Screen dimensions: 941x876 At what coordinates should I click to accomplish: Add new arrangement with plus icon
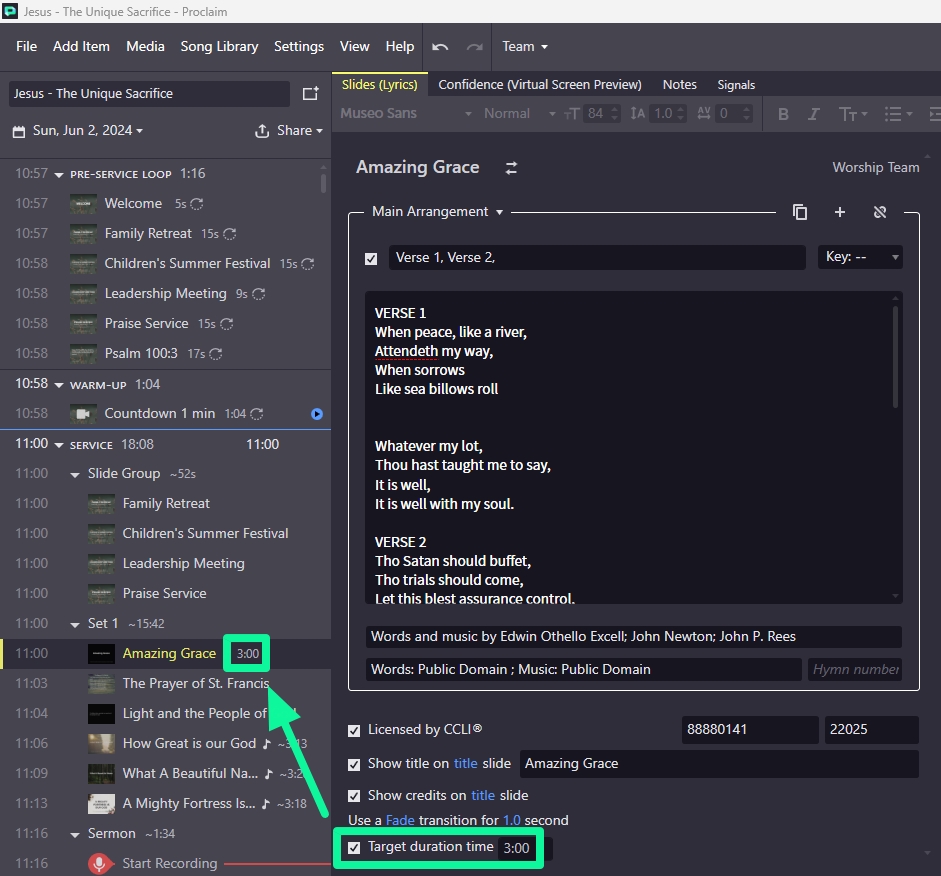(x=840, y=212)
